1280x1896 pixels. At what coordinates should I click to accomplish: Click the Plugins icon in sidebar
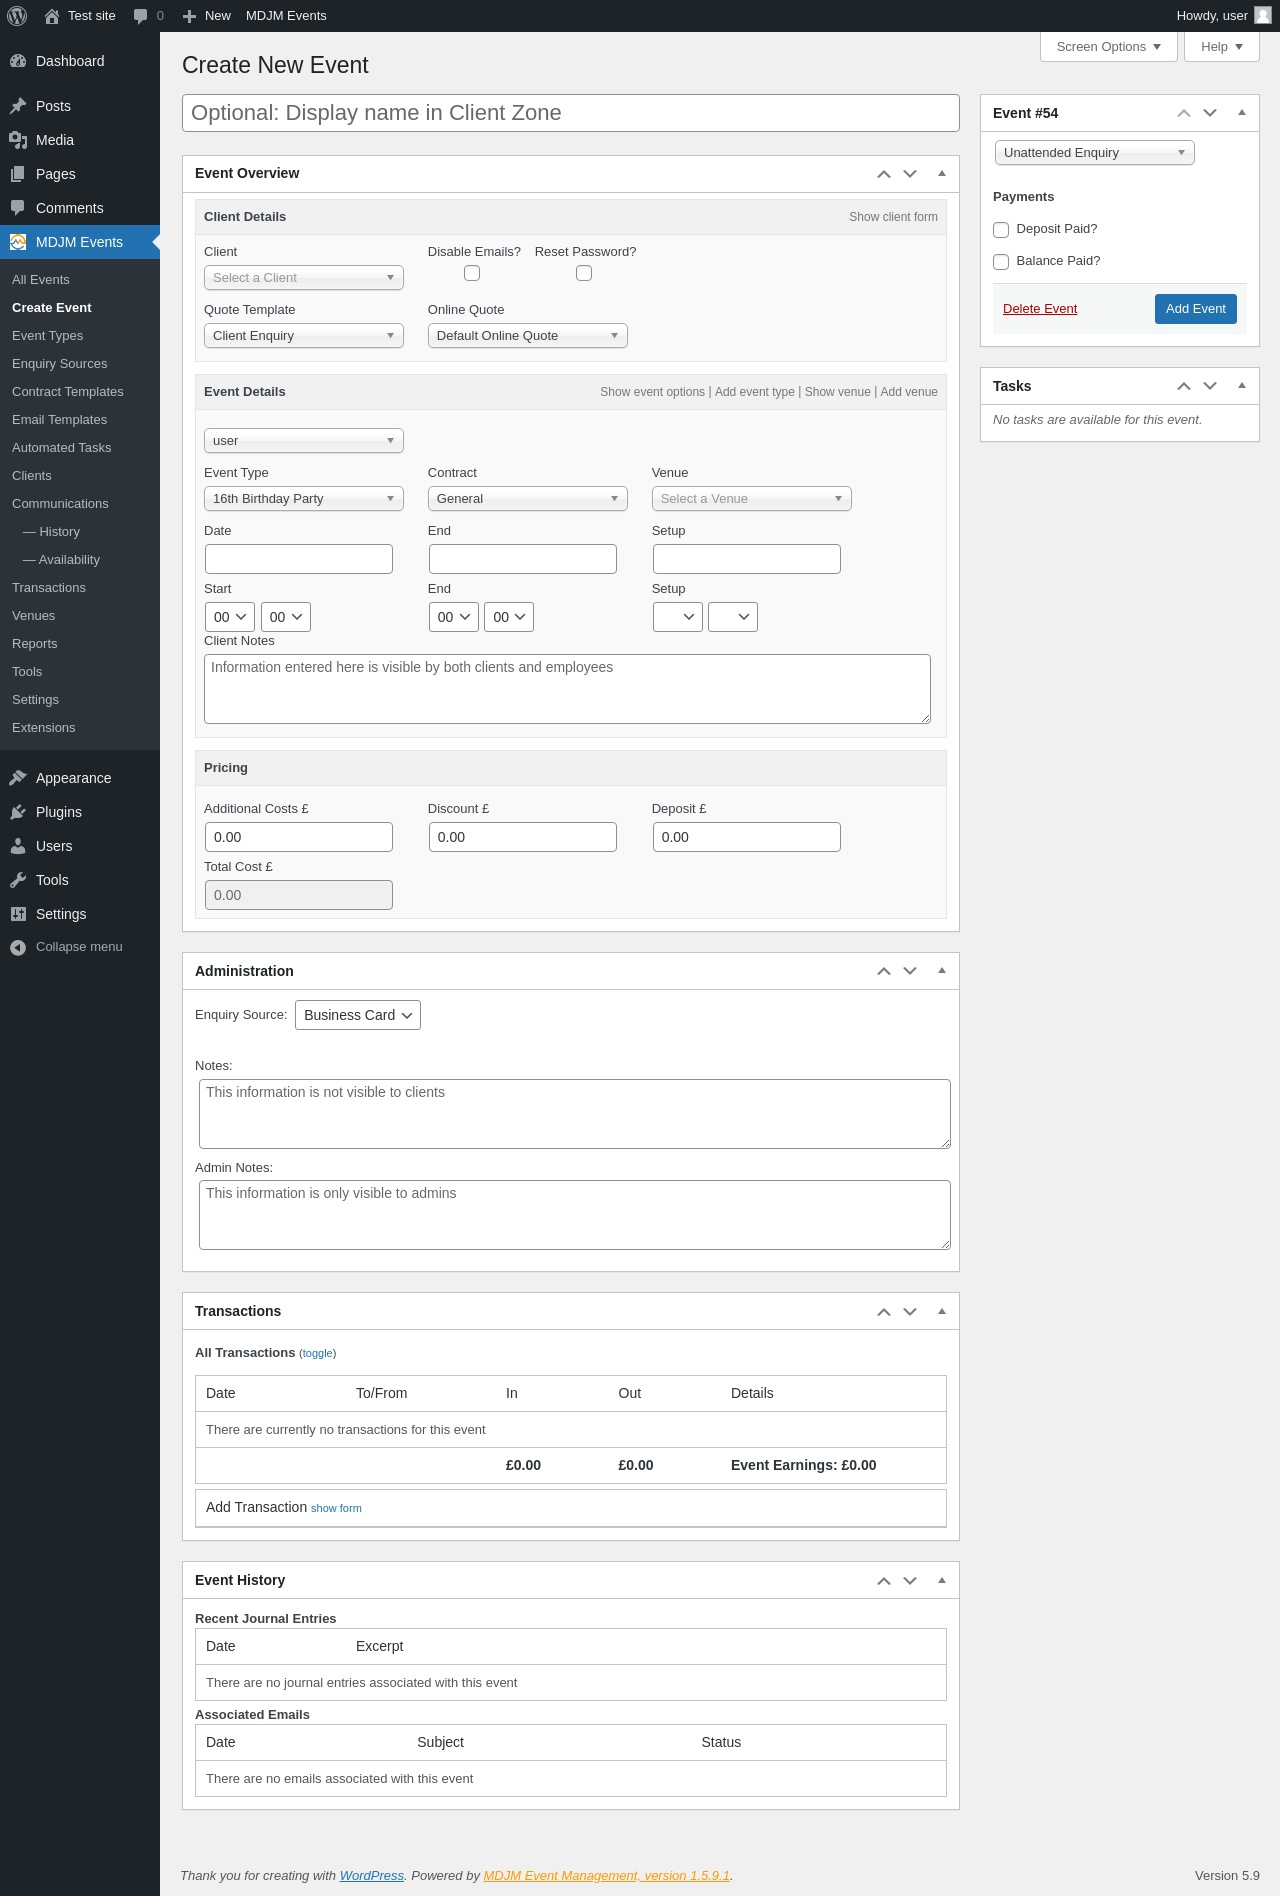[x=18, y=812]
